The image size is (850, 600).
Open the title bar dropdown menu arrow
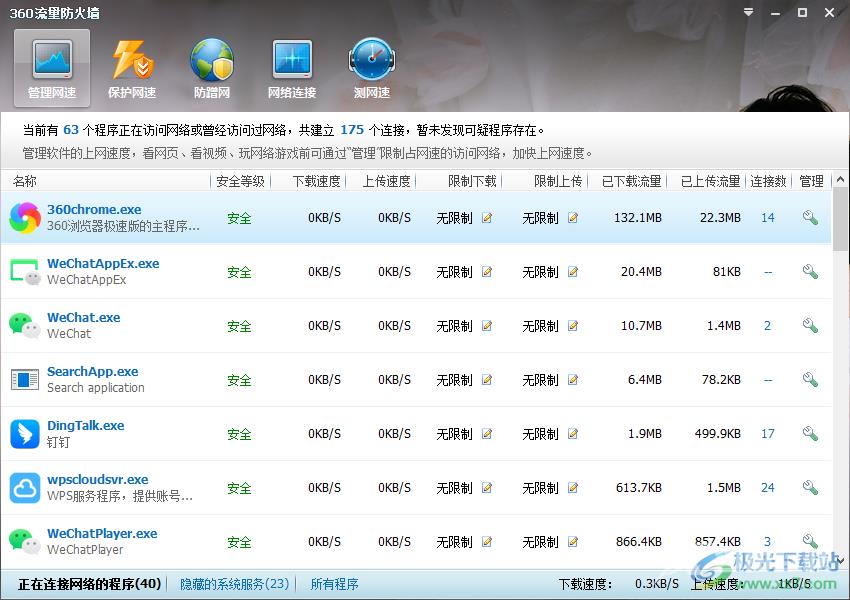click(749, 12)
